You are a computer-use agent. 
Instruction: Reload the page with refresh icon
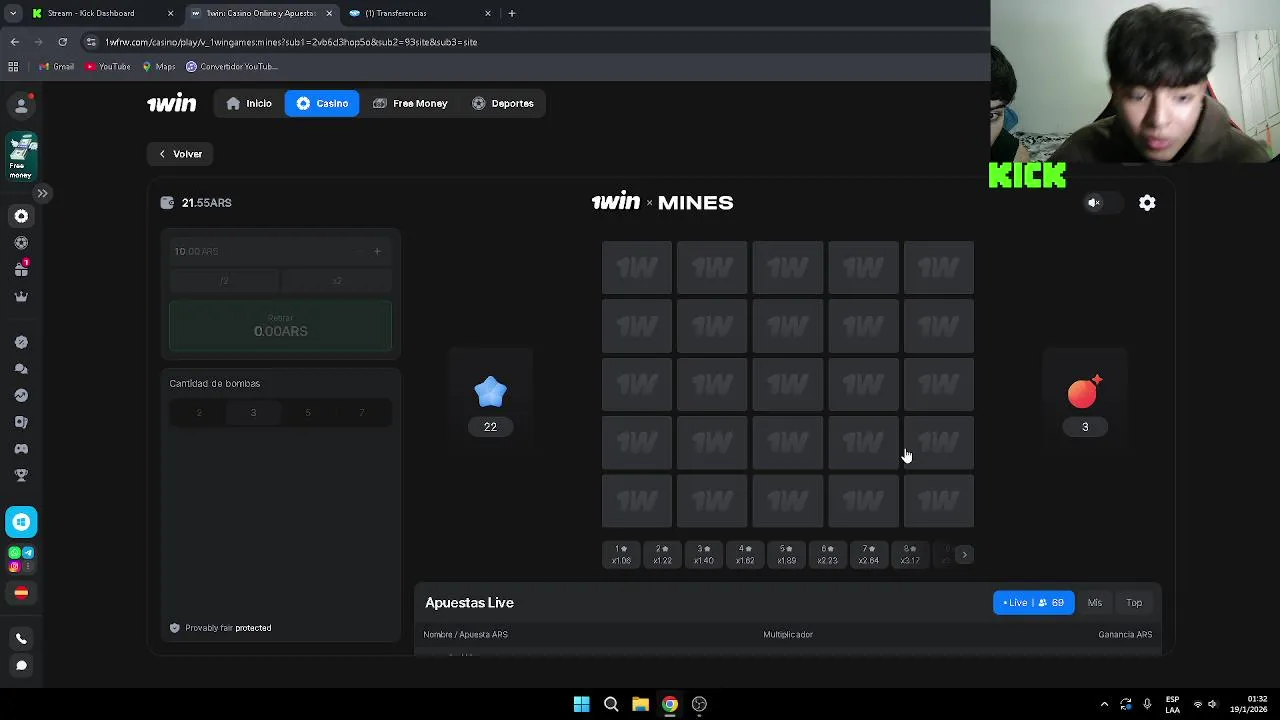click(x=62, y=42)
